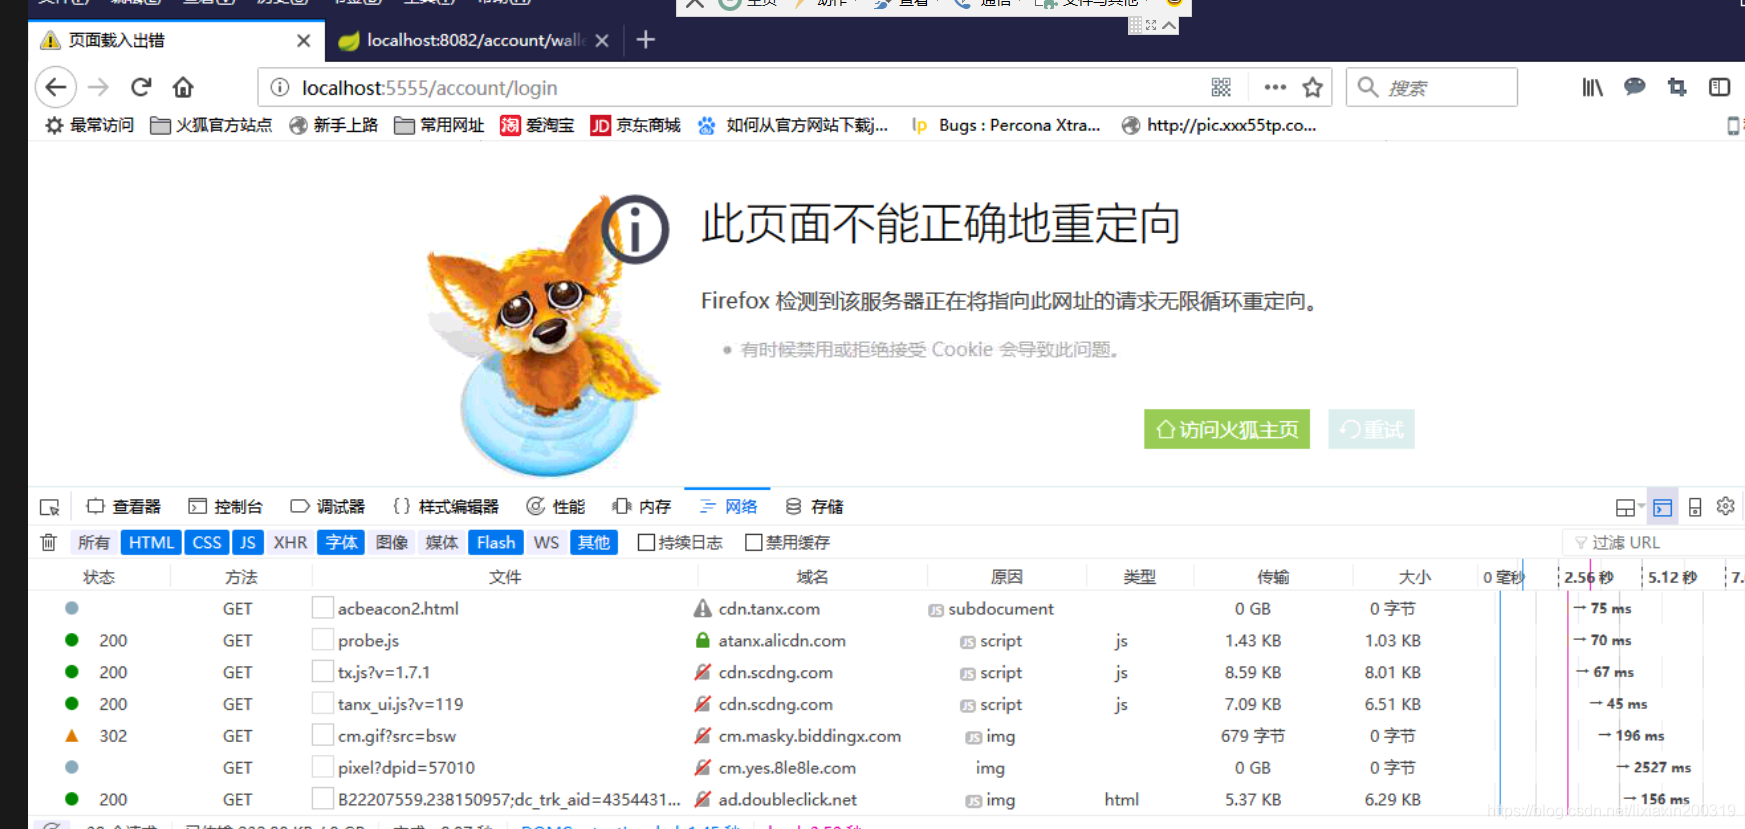Click the 访问火狐主页 button
Screen dimensions: 1745x829
point(1227,429)
